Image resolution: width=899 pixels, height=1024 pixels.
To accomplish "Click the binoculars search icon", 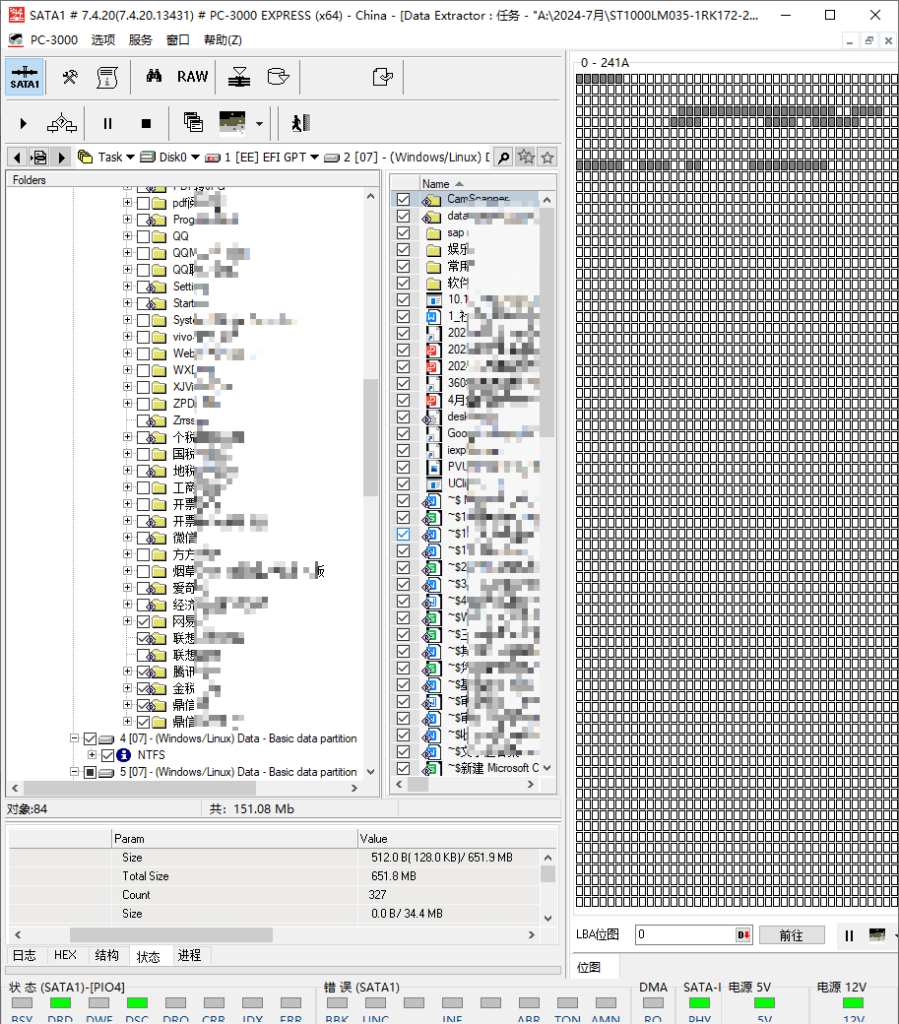I will [154, 76].
